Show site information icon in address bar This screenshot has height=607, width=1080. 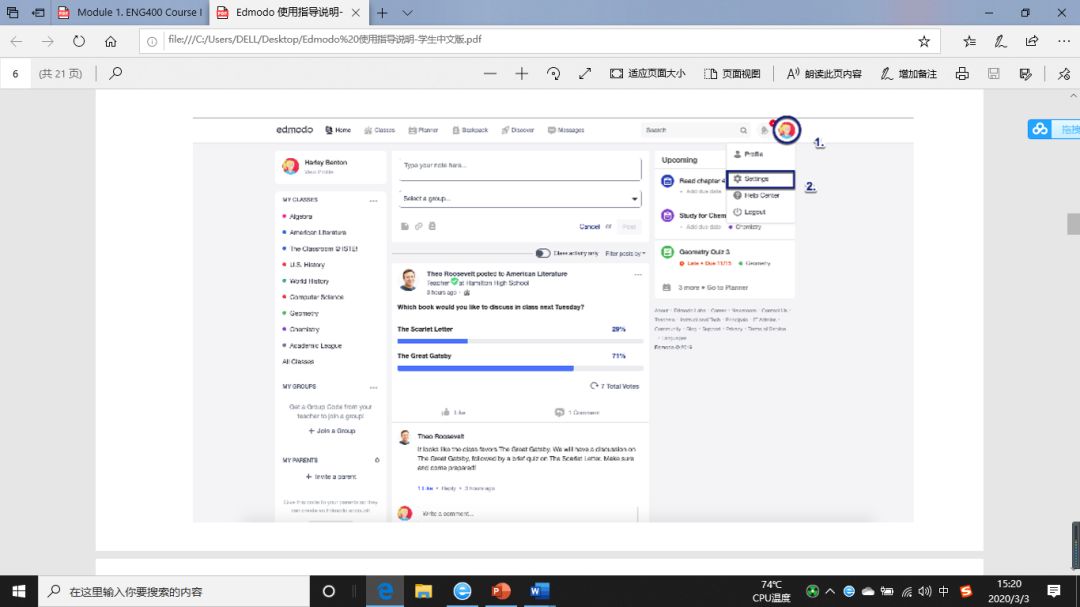click(x=152, y=41)
